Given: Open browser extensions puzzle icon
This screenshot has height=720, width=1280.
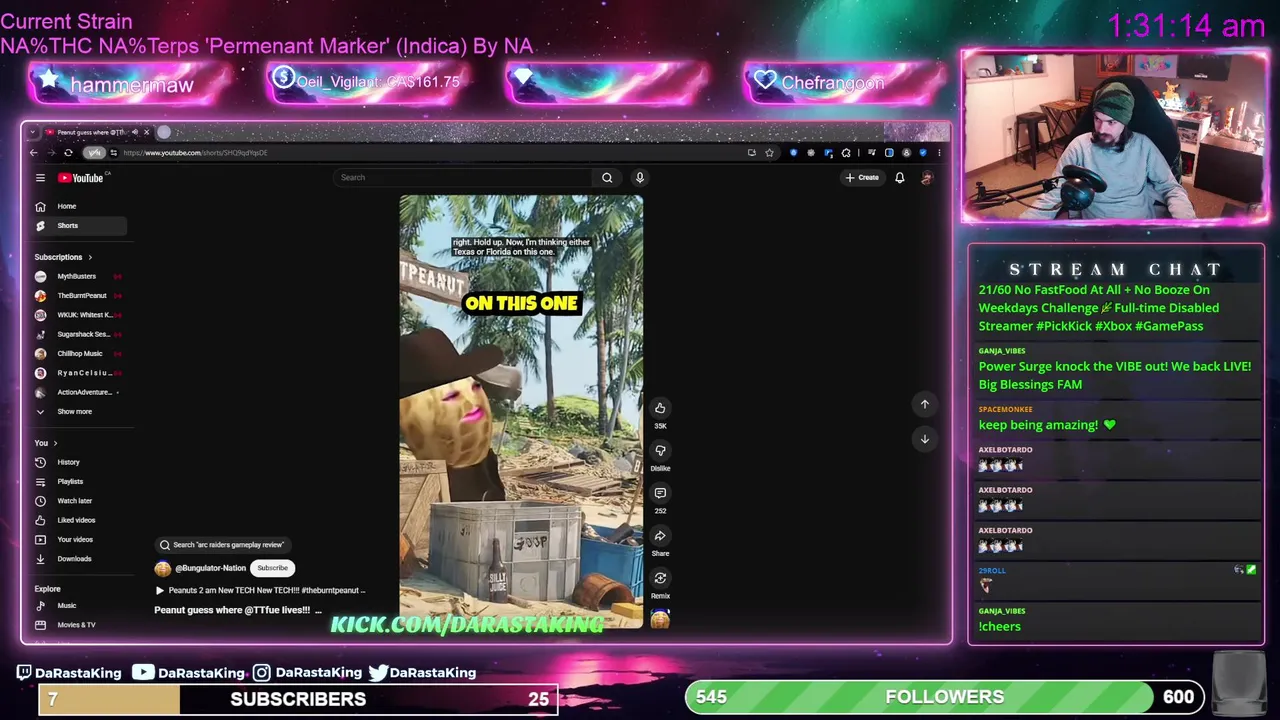Looking at the screenshot, I should pyautogui.click(x=846, y=153).
